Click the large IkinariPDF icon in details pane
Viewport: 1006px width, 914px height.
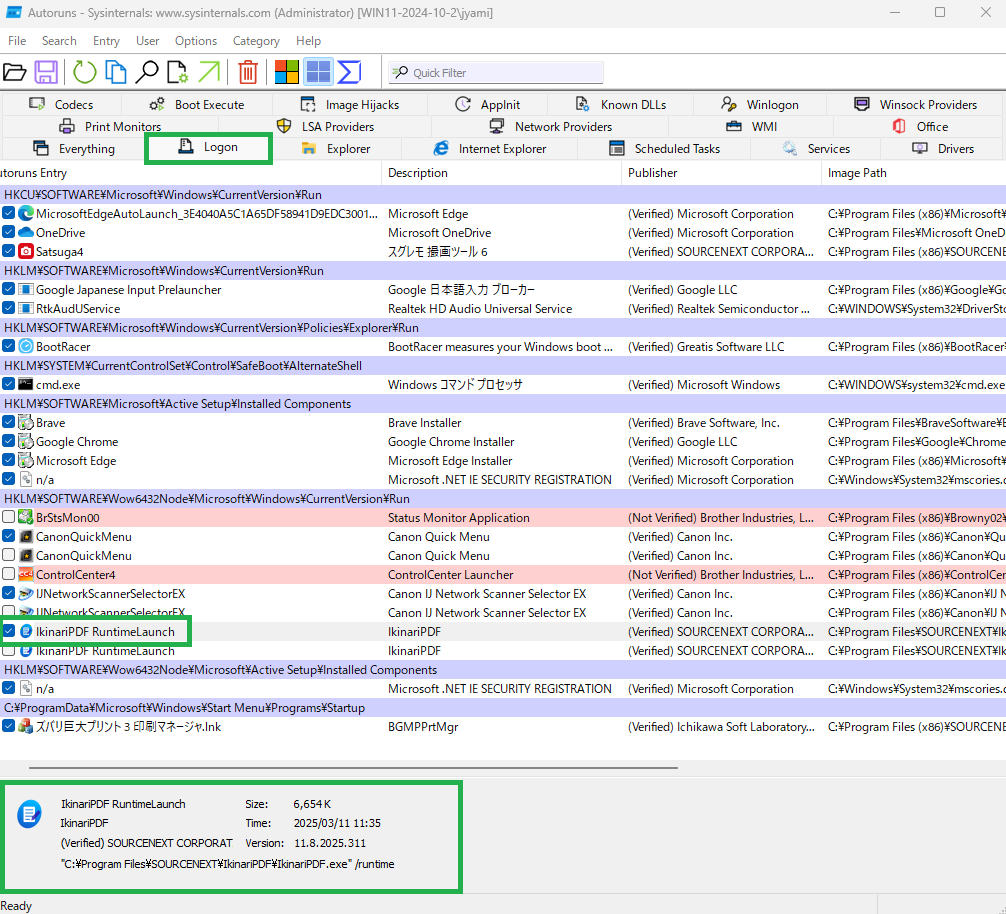30,814
